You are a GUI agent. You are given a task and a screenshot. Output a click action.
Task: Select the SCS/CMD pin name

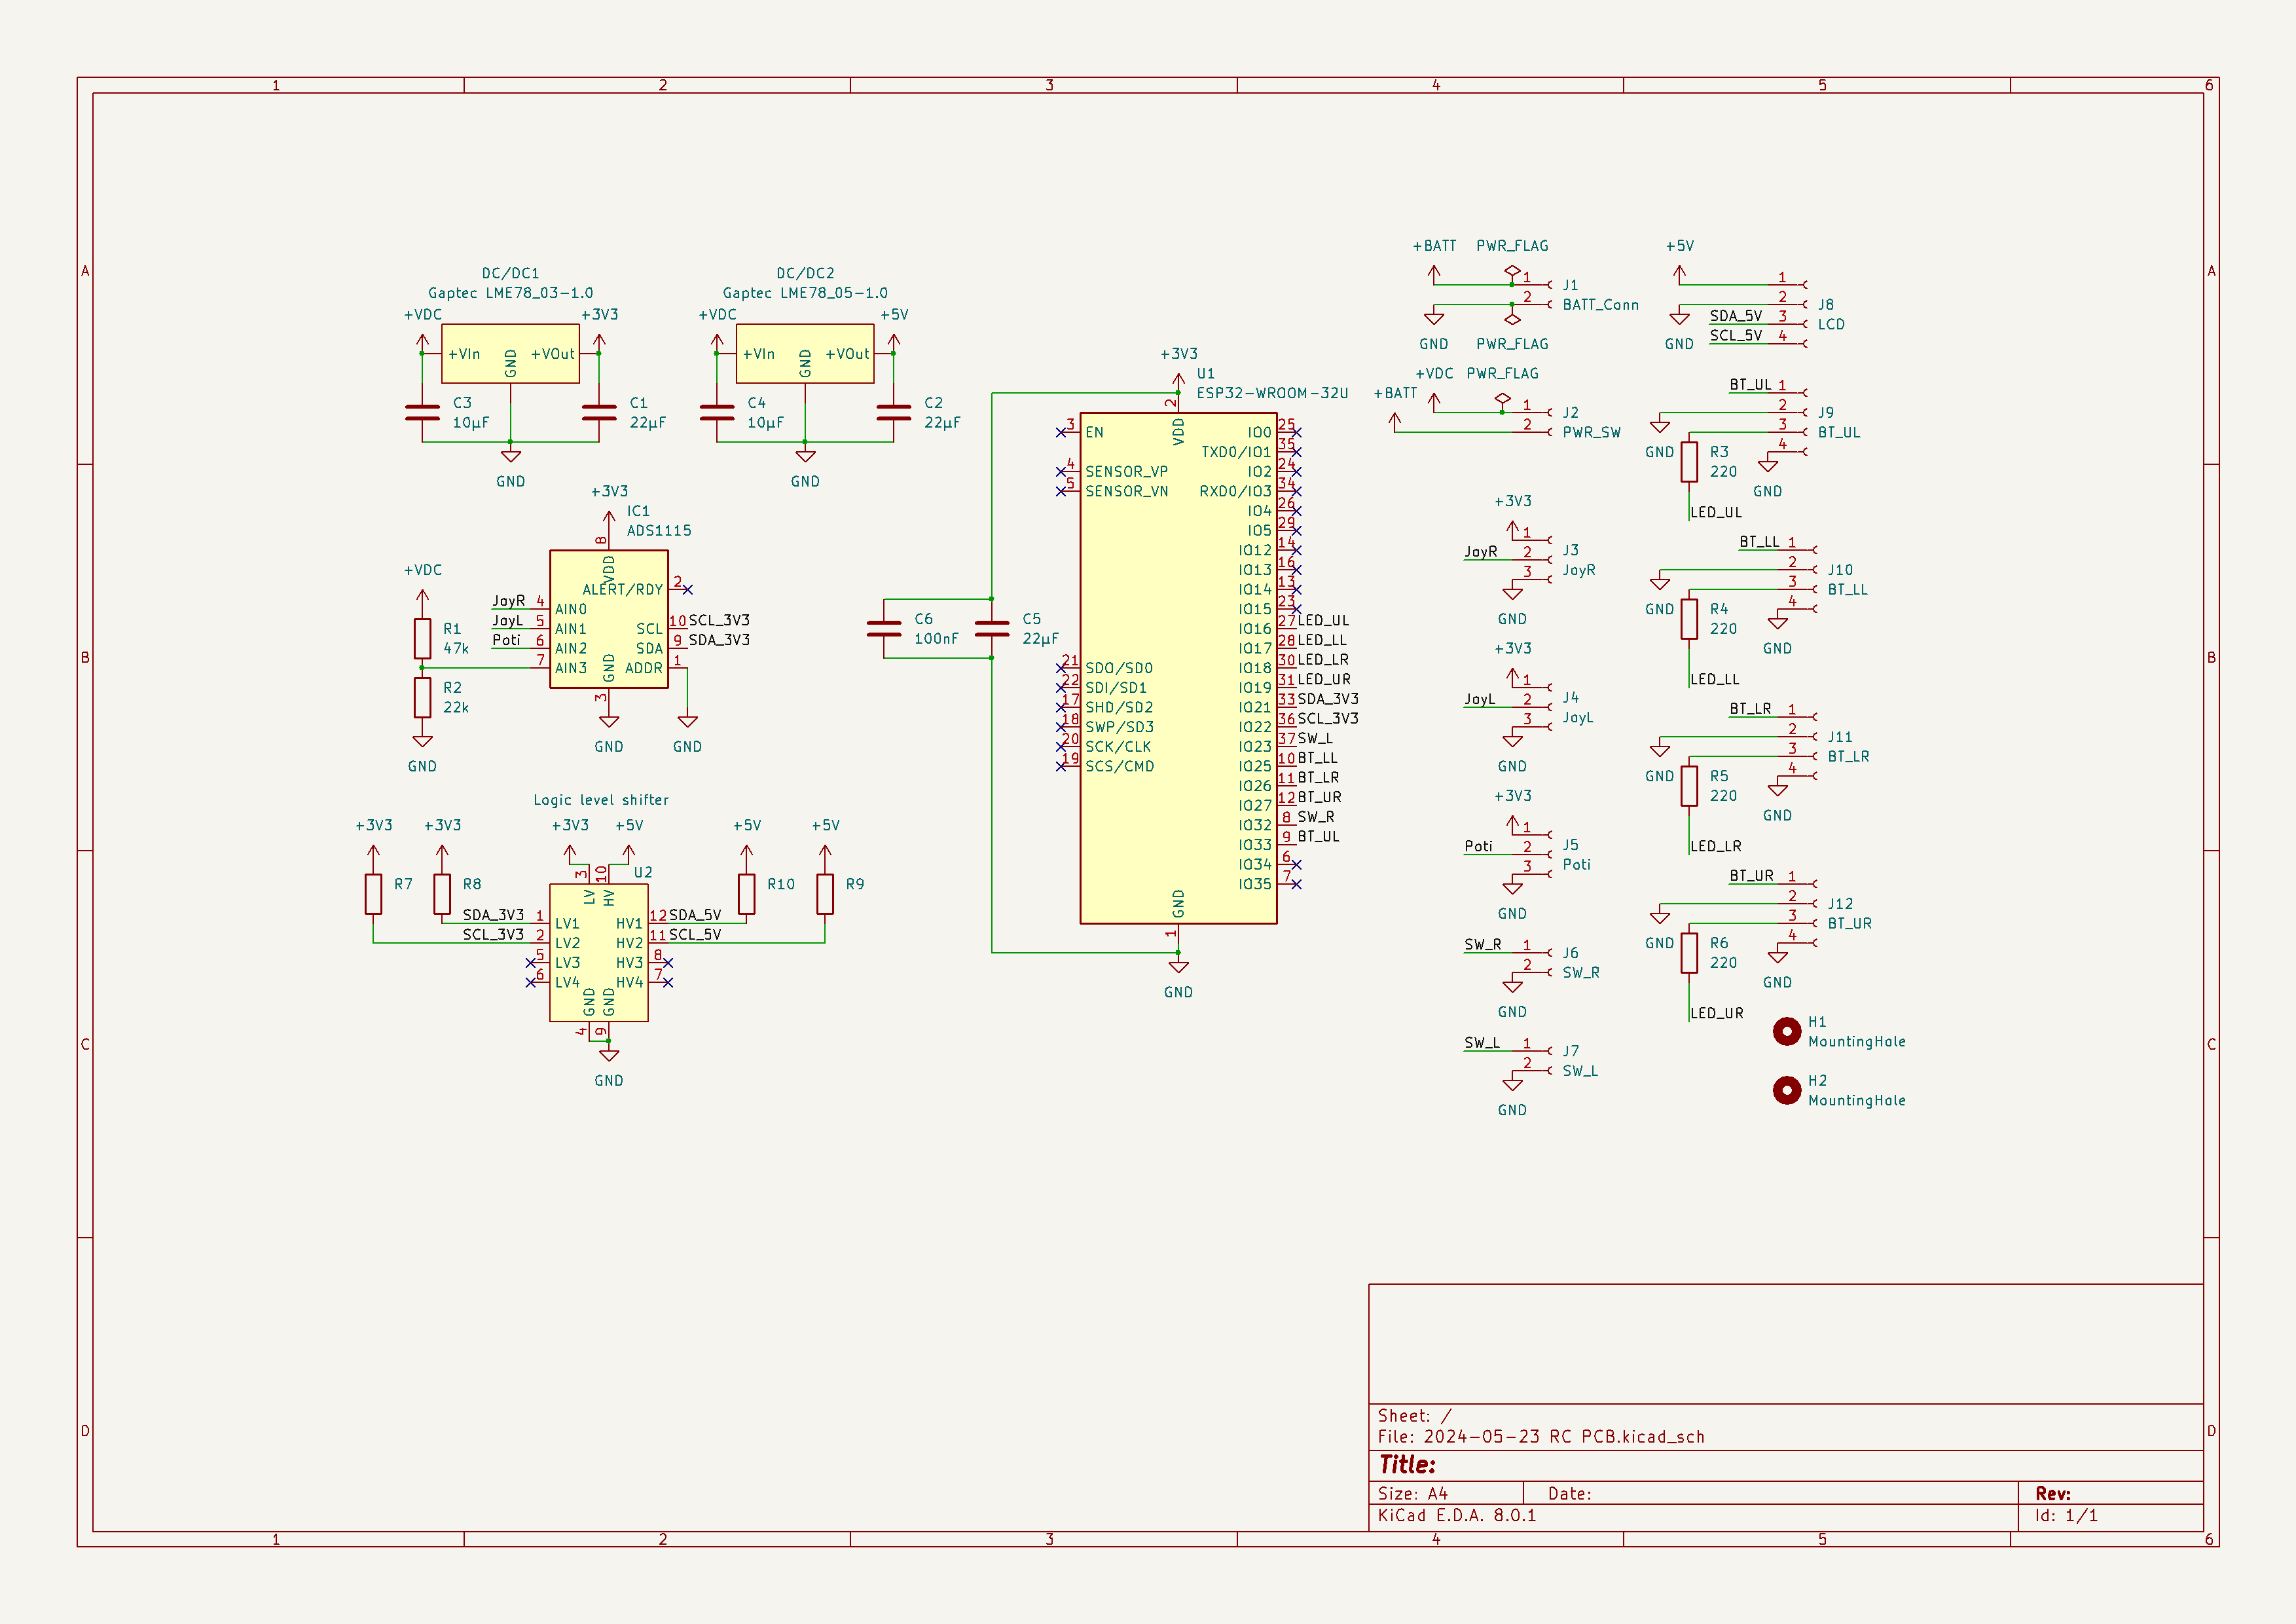click(1119, 766)
